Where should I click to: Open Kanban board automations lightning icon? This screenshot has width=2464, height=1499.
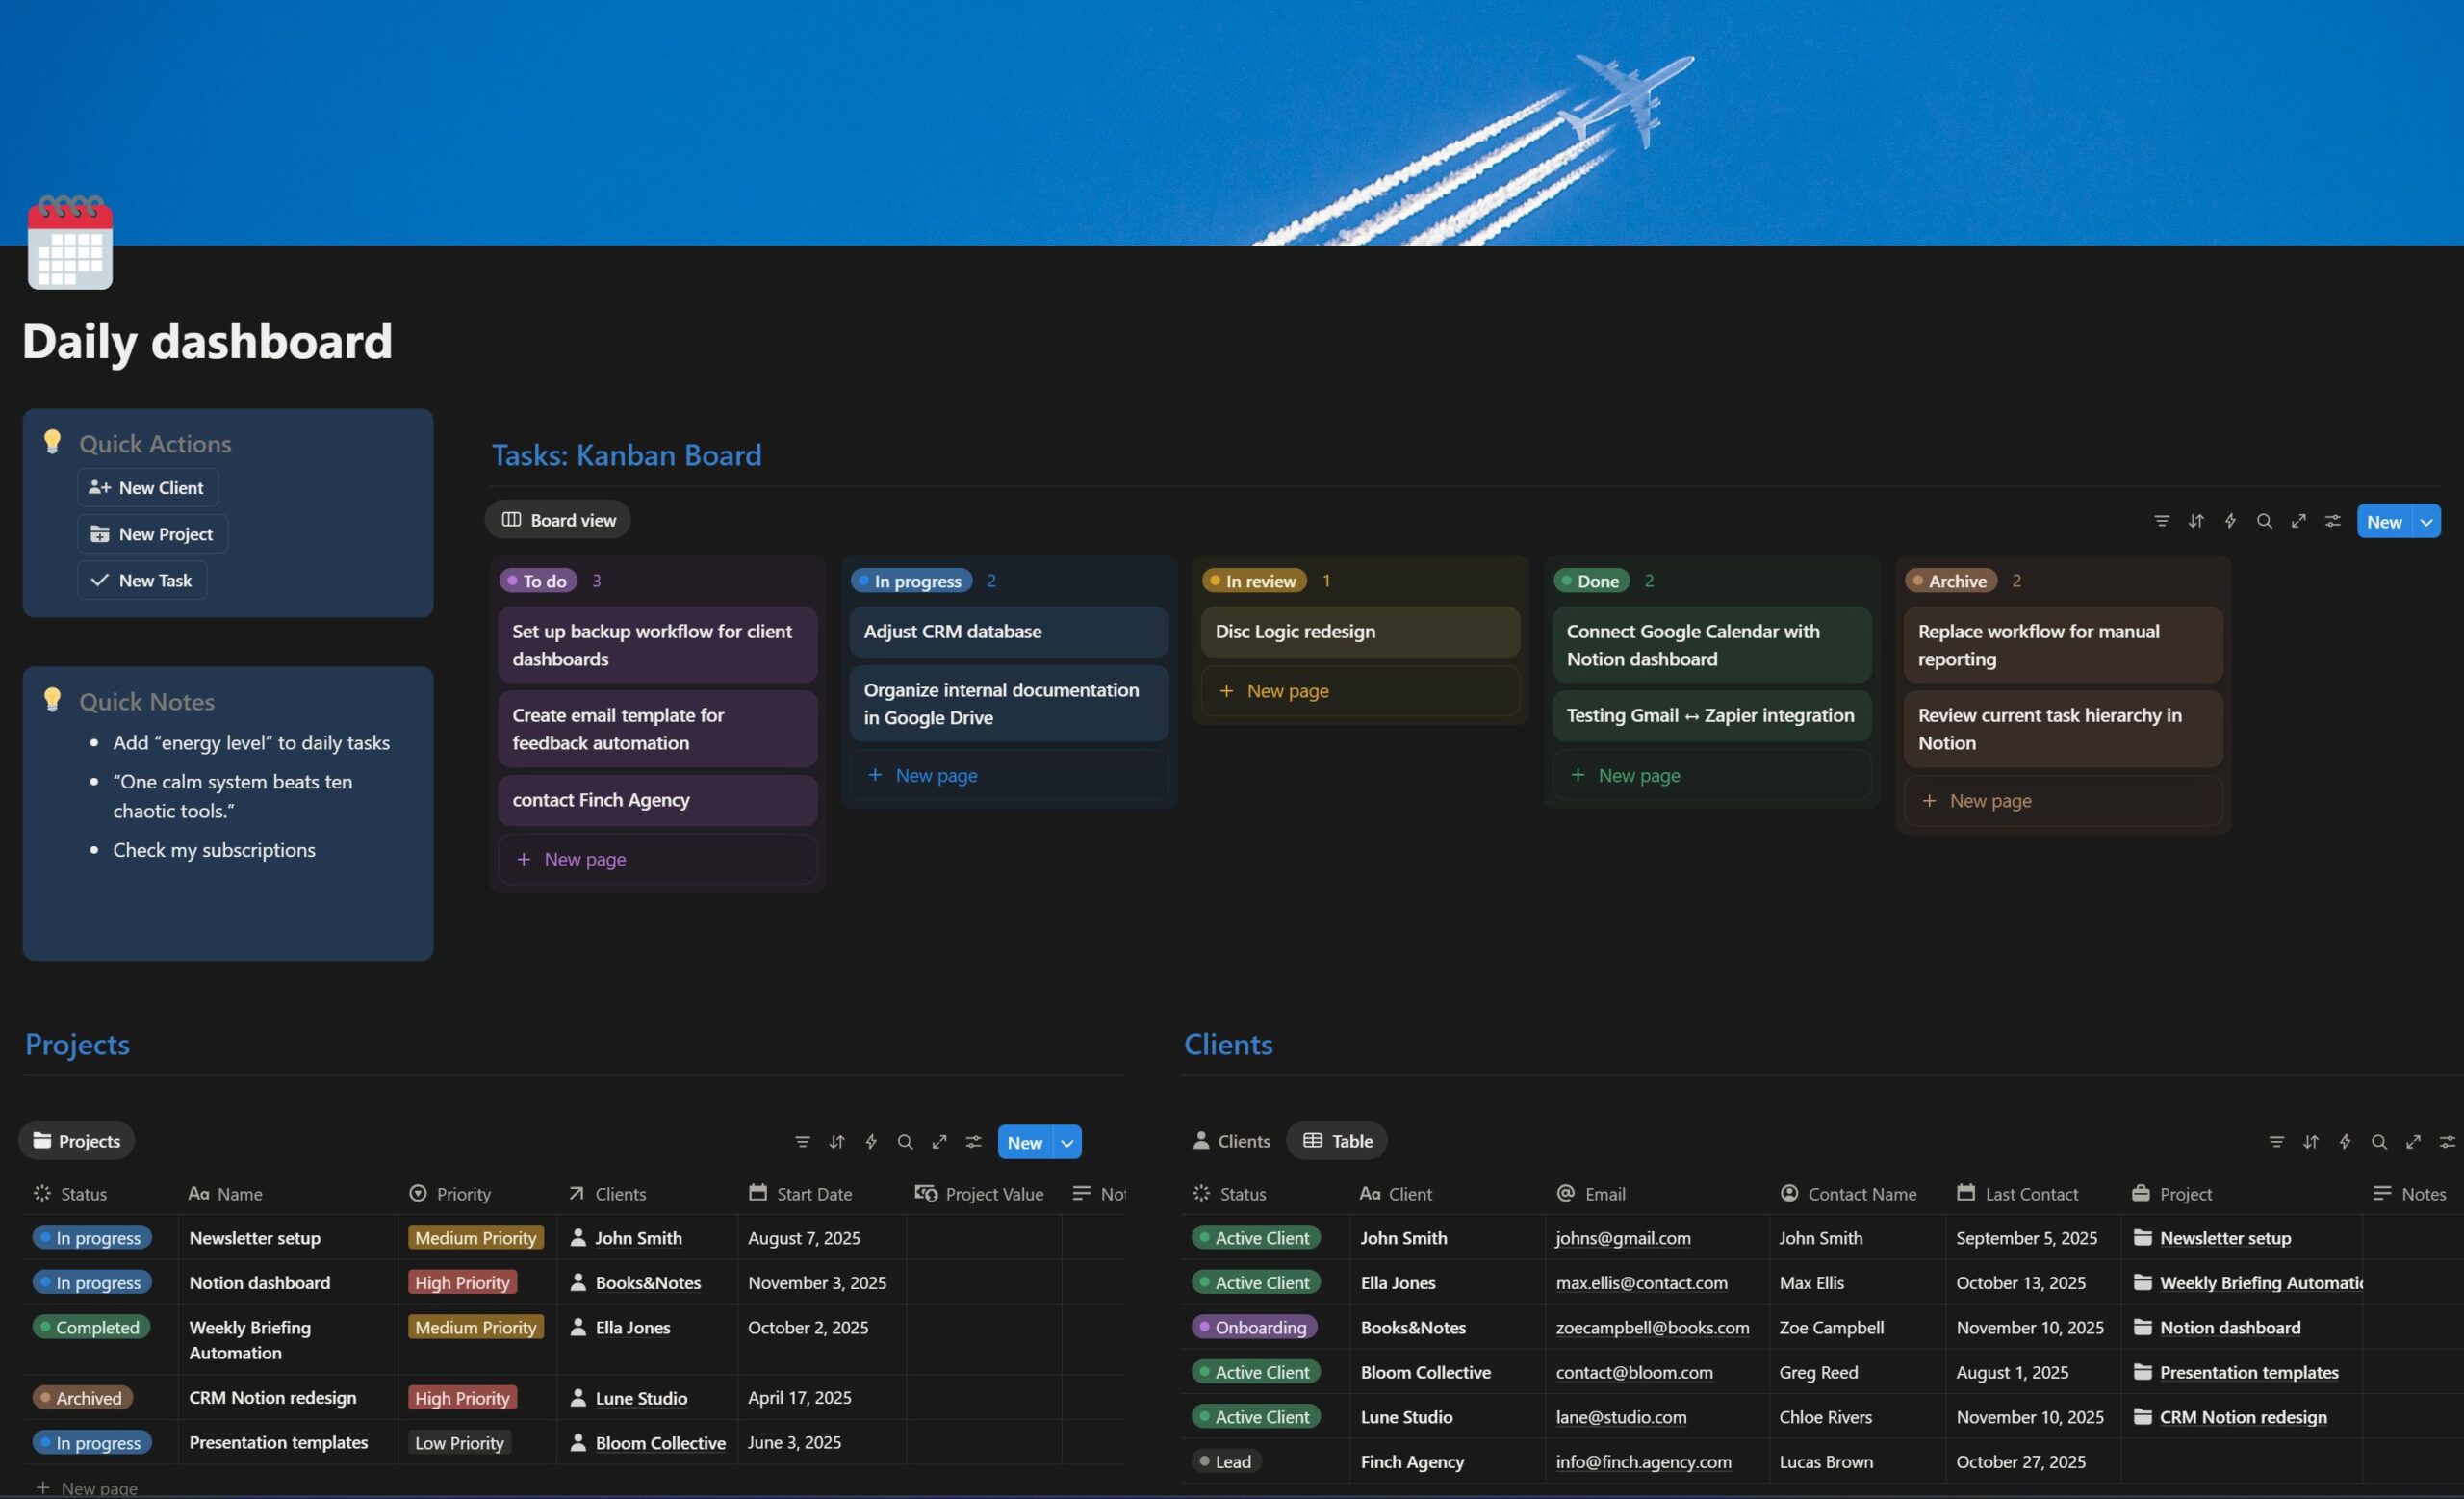pyautogui.click(x=2230, y=521)
